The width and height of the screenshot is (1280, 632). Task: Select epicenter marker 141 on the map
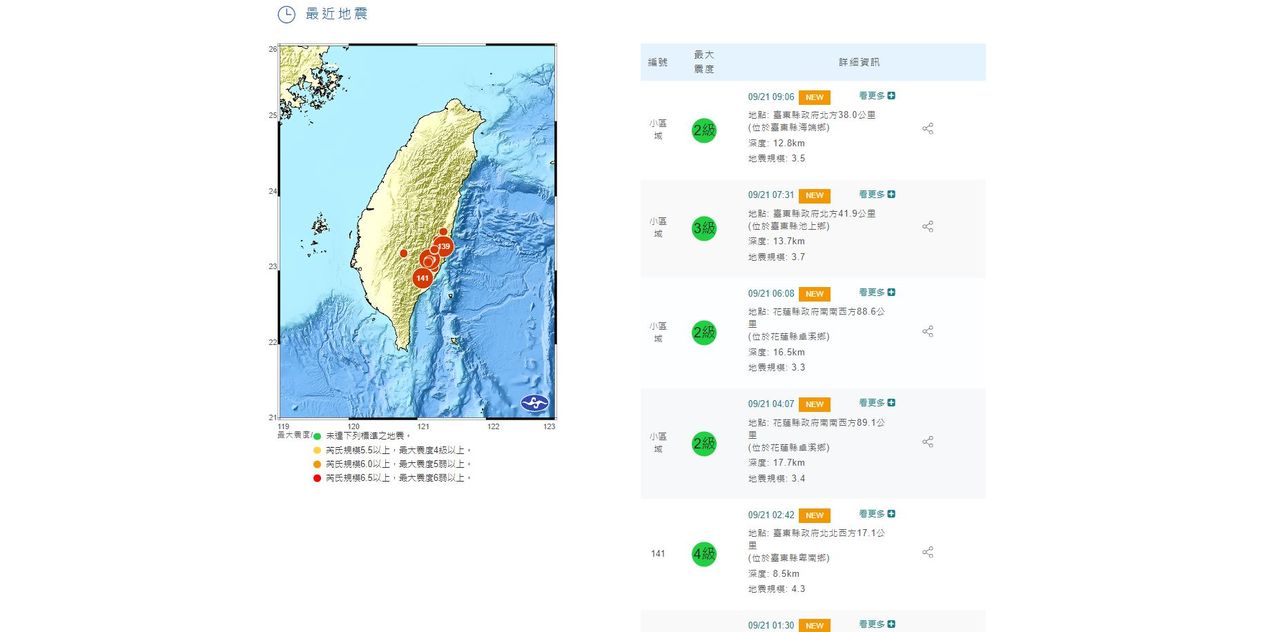(x=422, y=277)
